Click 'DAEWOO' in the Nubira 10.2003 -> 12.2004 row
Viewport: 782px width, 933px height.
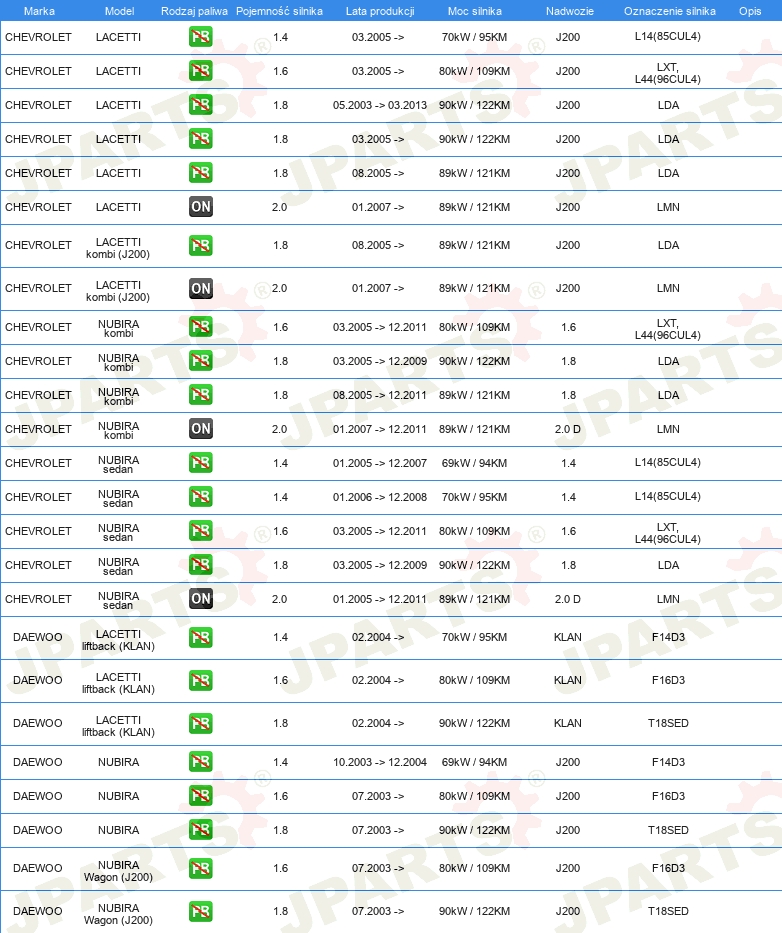point(37,762)
